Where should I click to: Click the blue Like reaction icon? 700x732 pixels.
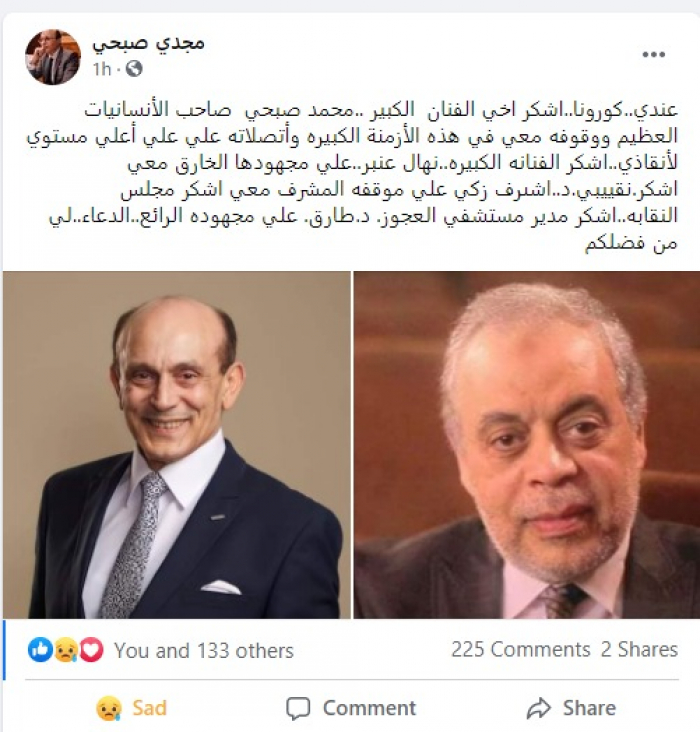(x=40, y=649)
